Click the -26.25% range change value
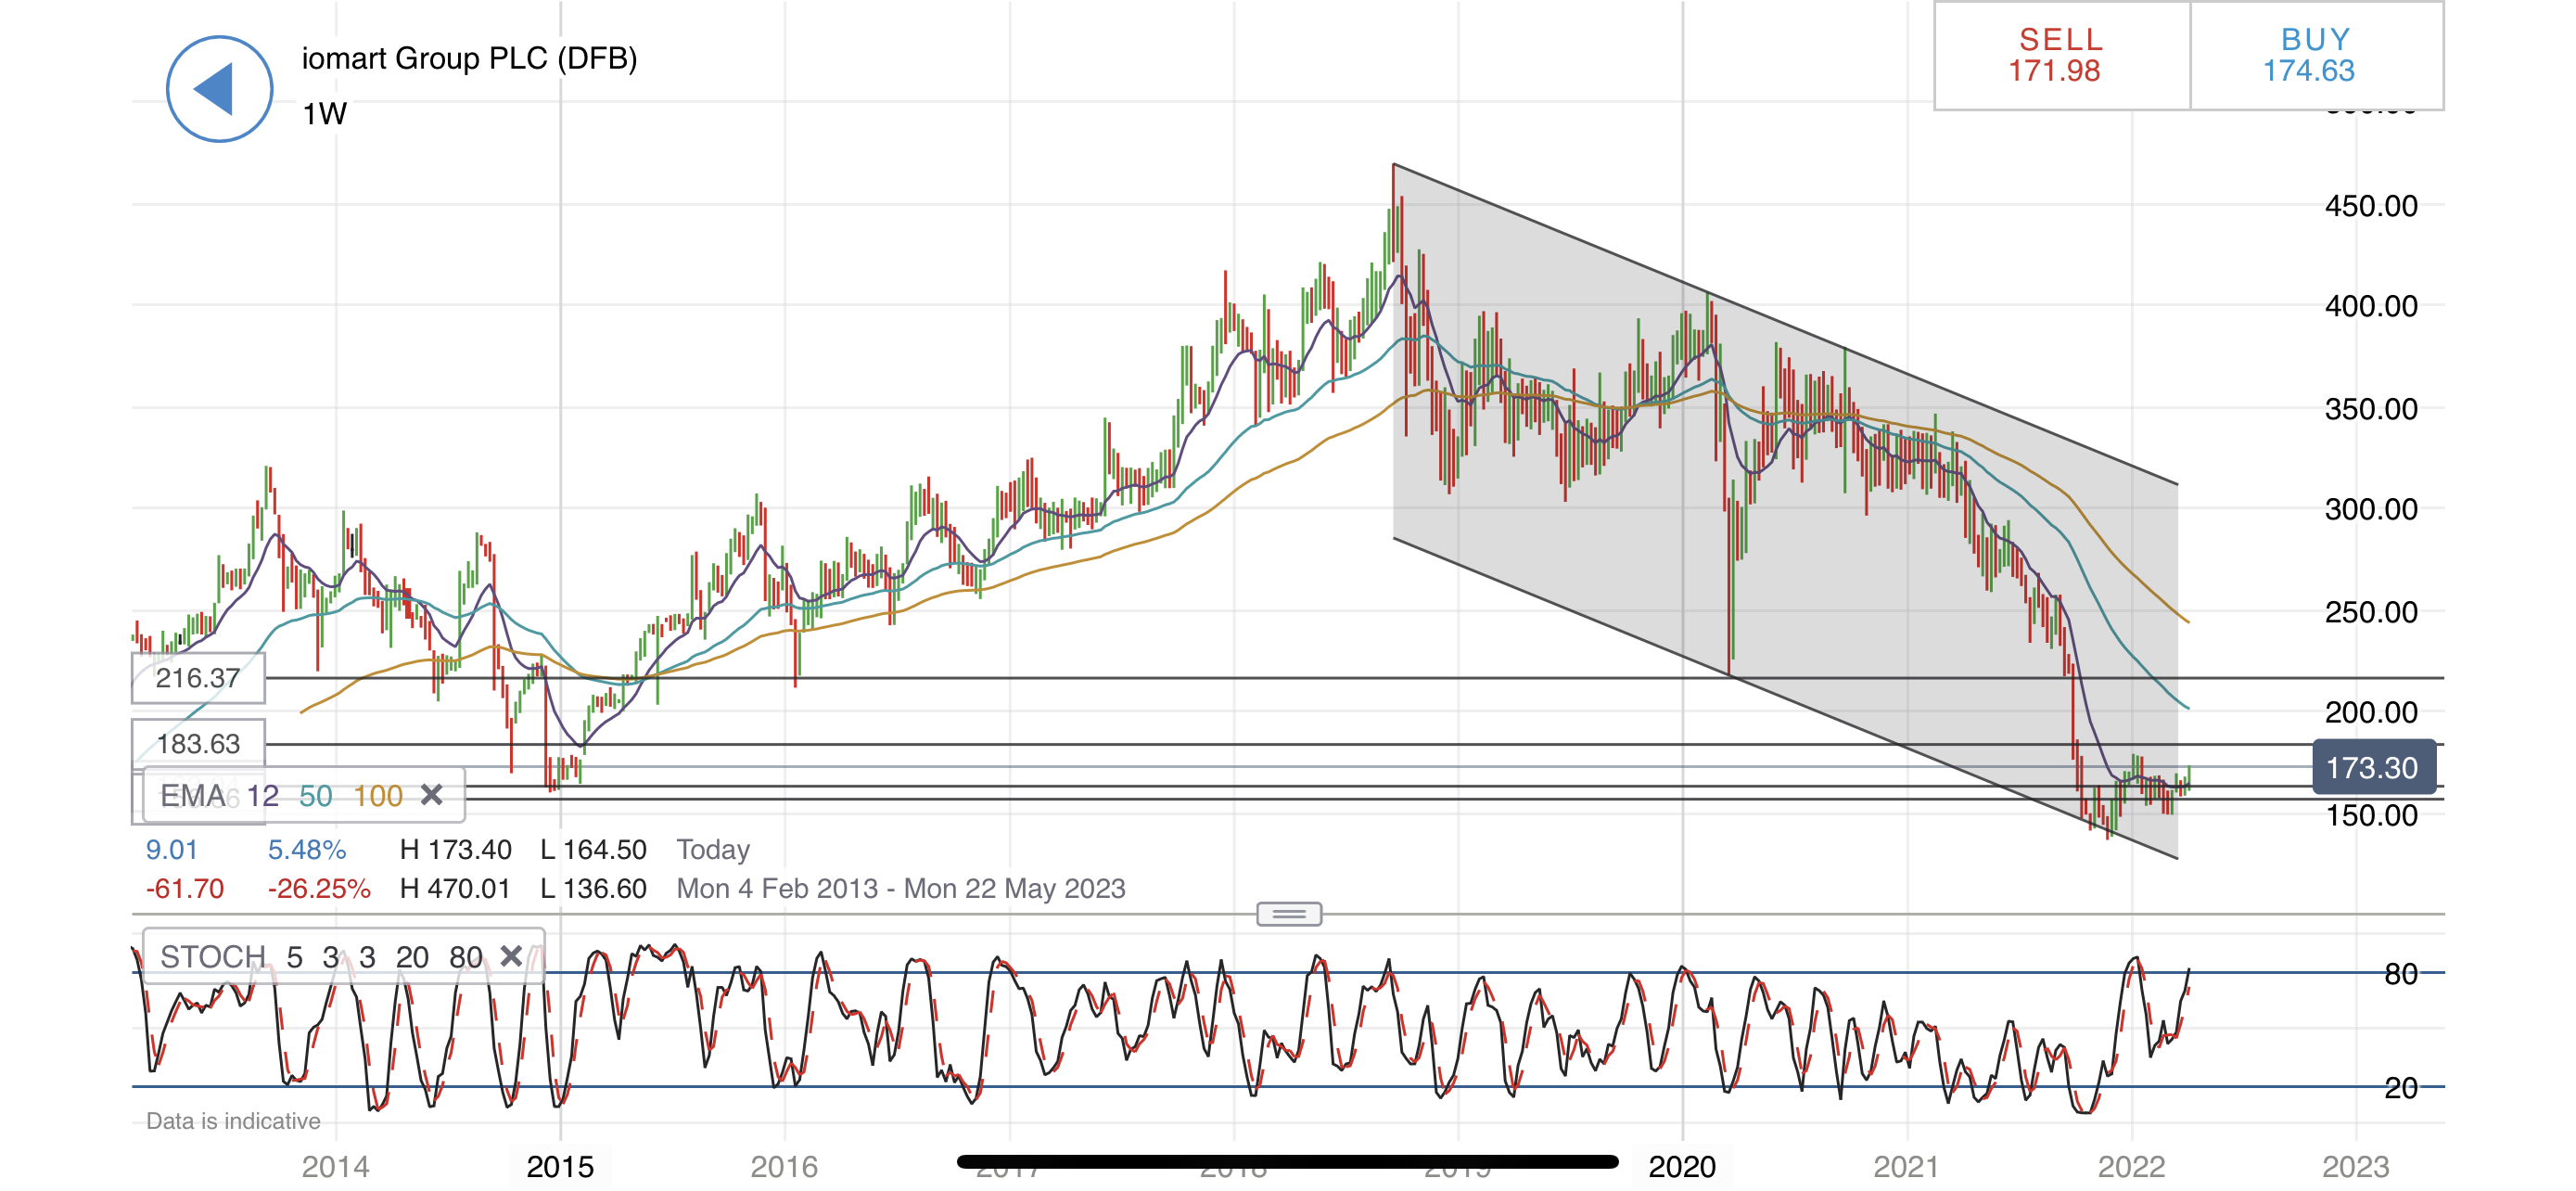Image resolution: width=2576 pixels, height=1191 pixels. [x=319, y=888]
